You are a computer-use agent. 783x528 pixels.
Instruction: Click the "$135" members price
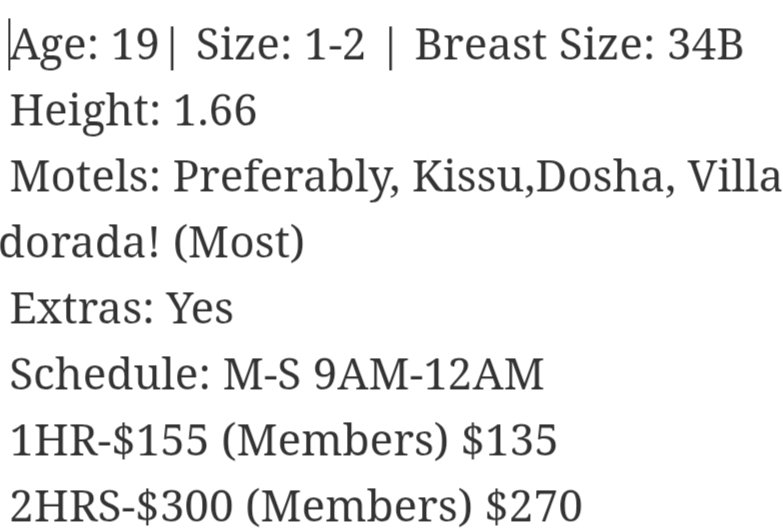coord(509,441)
